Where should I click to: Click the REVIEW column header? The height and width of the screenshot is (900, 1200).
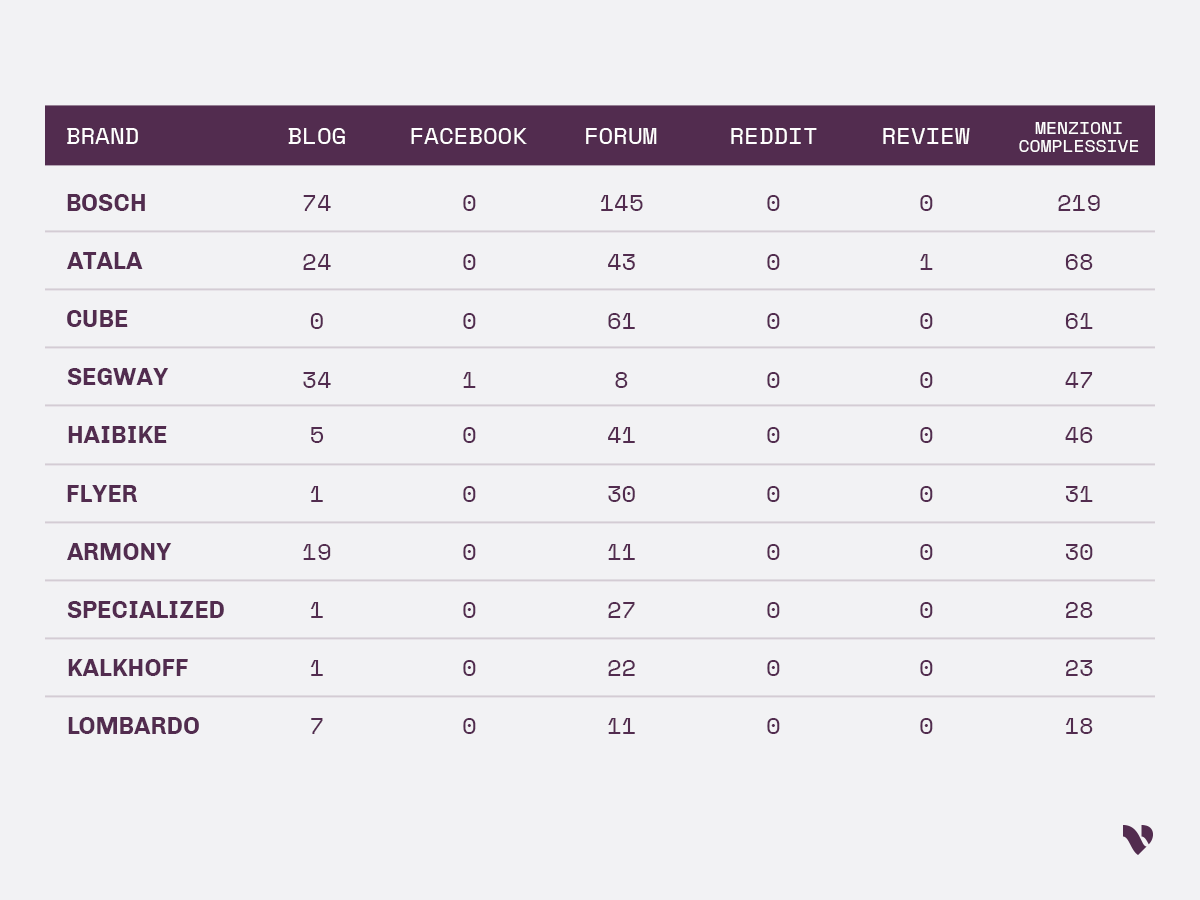coord(926,137)
